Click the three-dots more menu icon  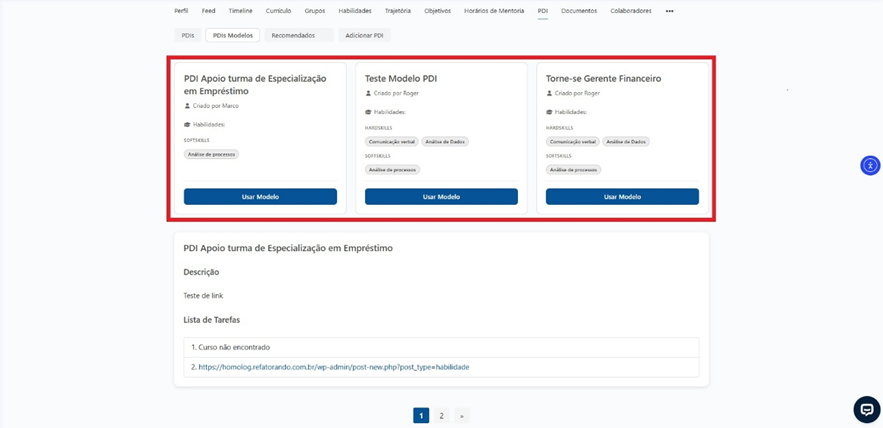click(669, 11)
